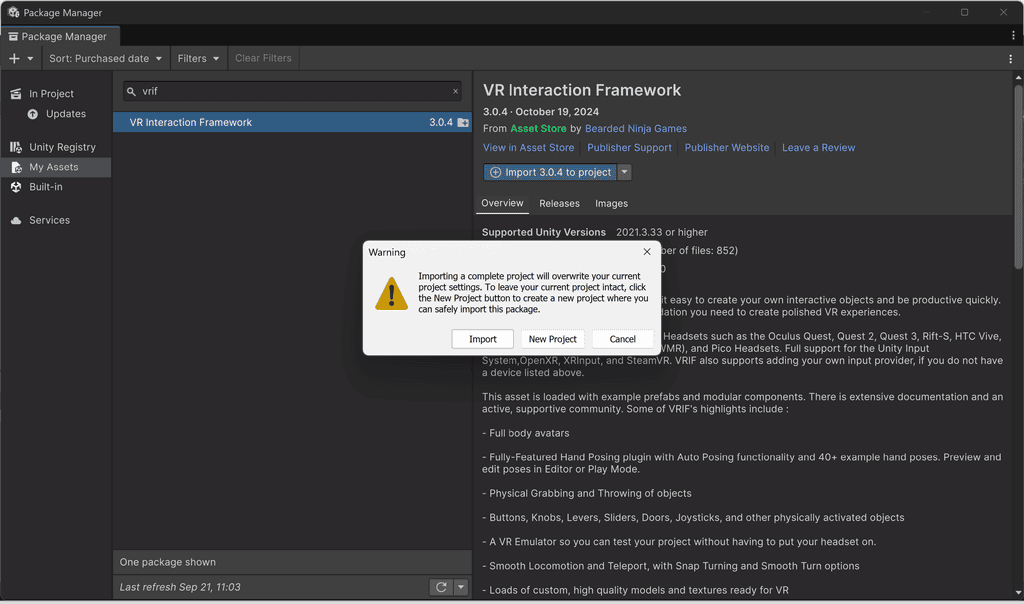Click the plus add package icon
The image size is (1024, 604).
pyautogui.click(x=14, y=59)
